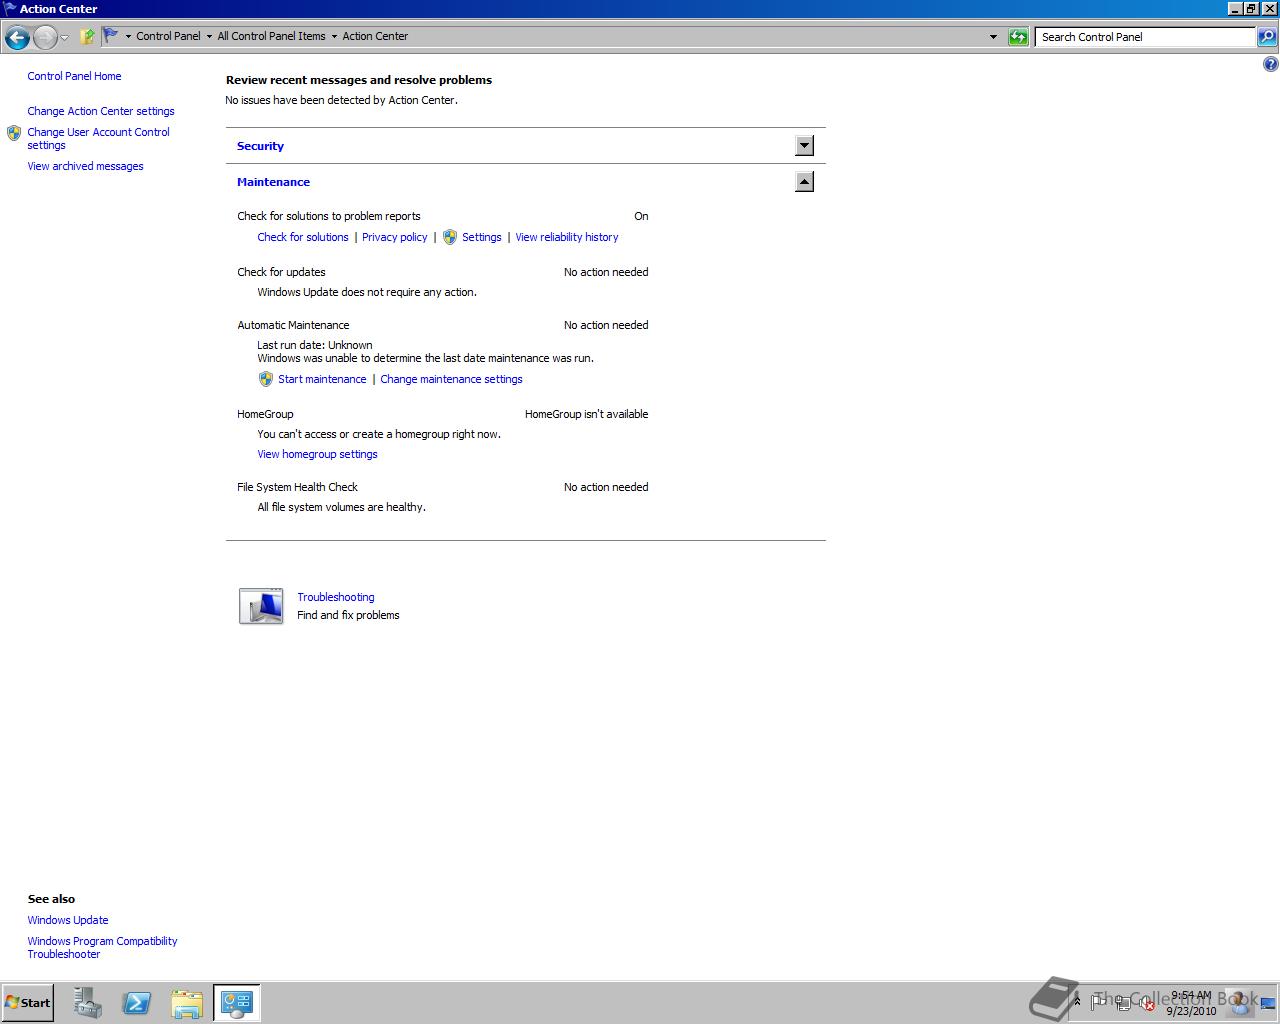This screenshot has height=1024, width=1280.
Task: Click the UAC shield icon in sidebar
Action: [x=14, y=132]
